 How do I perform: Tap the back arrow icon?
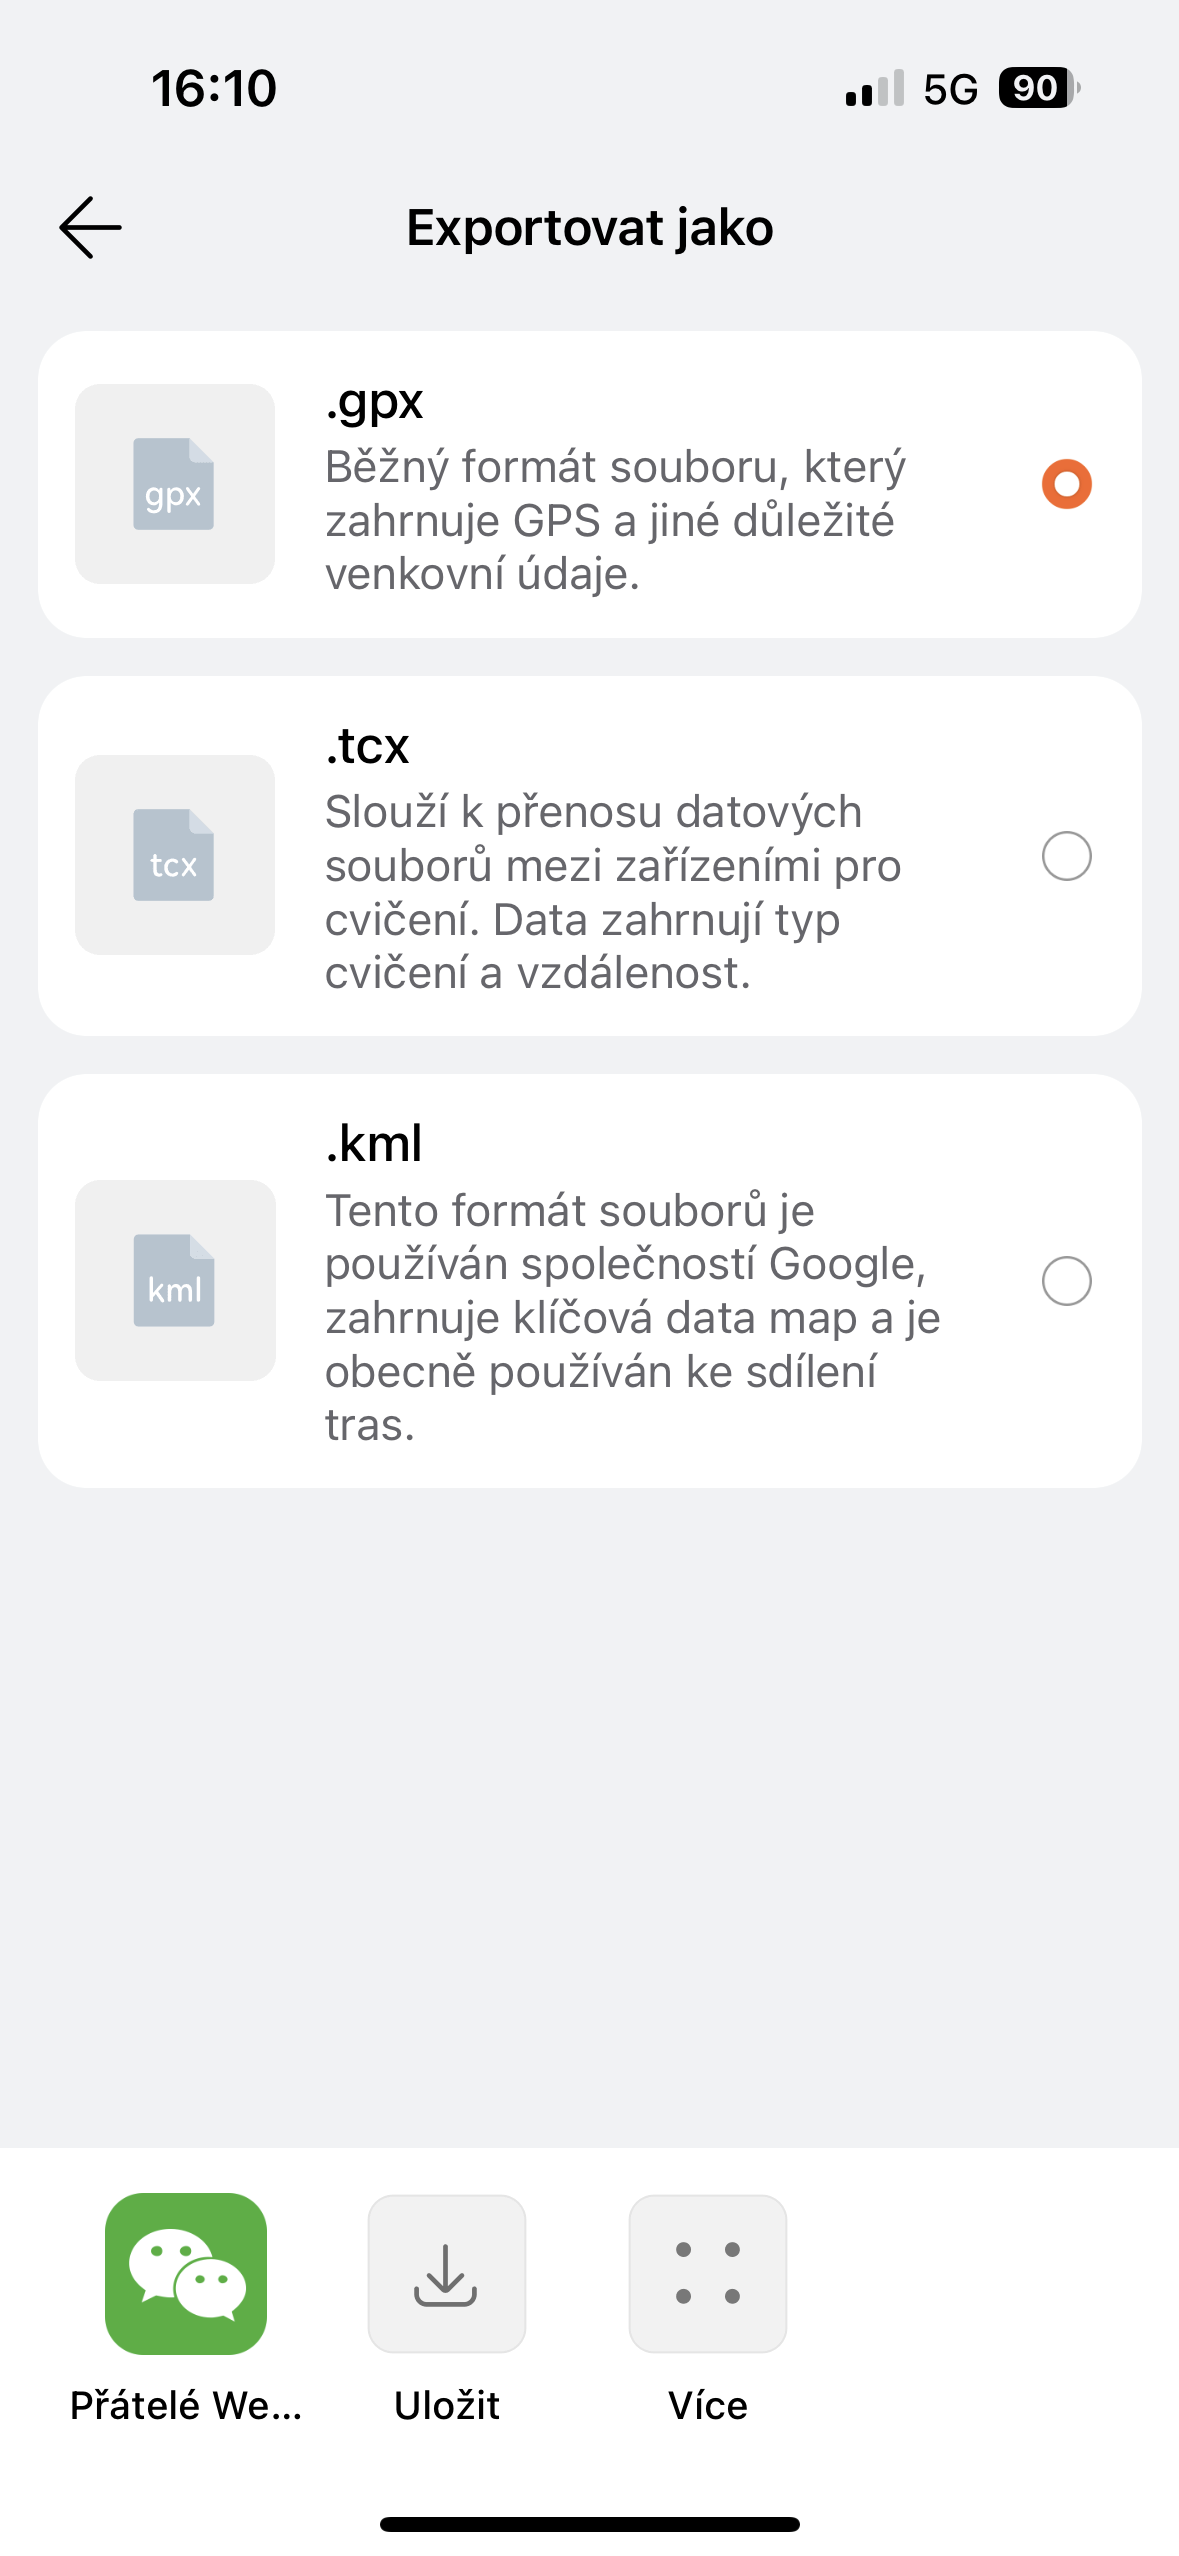[90, 228]
